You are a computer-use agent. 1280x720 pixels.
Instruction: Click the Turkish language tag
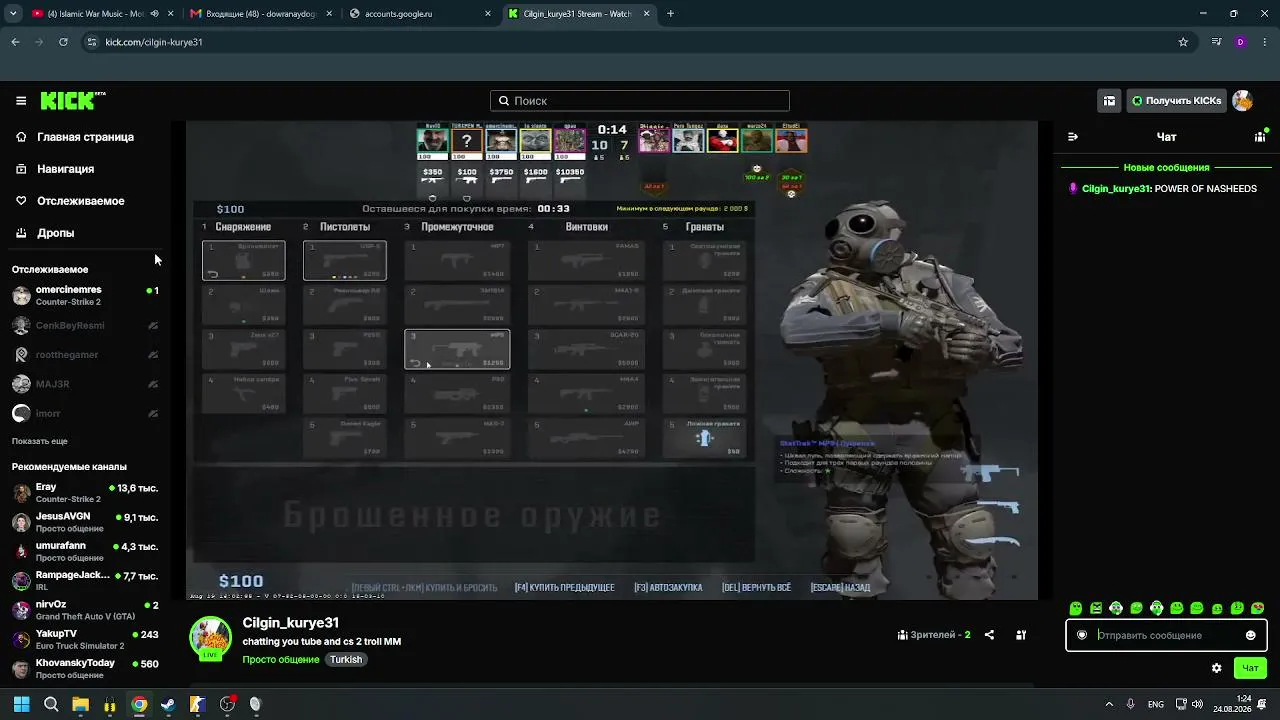(x=346, y=660)
